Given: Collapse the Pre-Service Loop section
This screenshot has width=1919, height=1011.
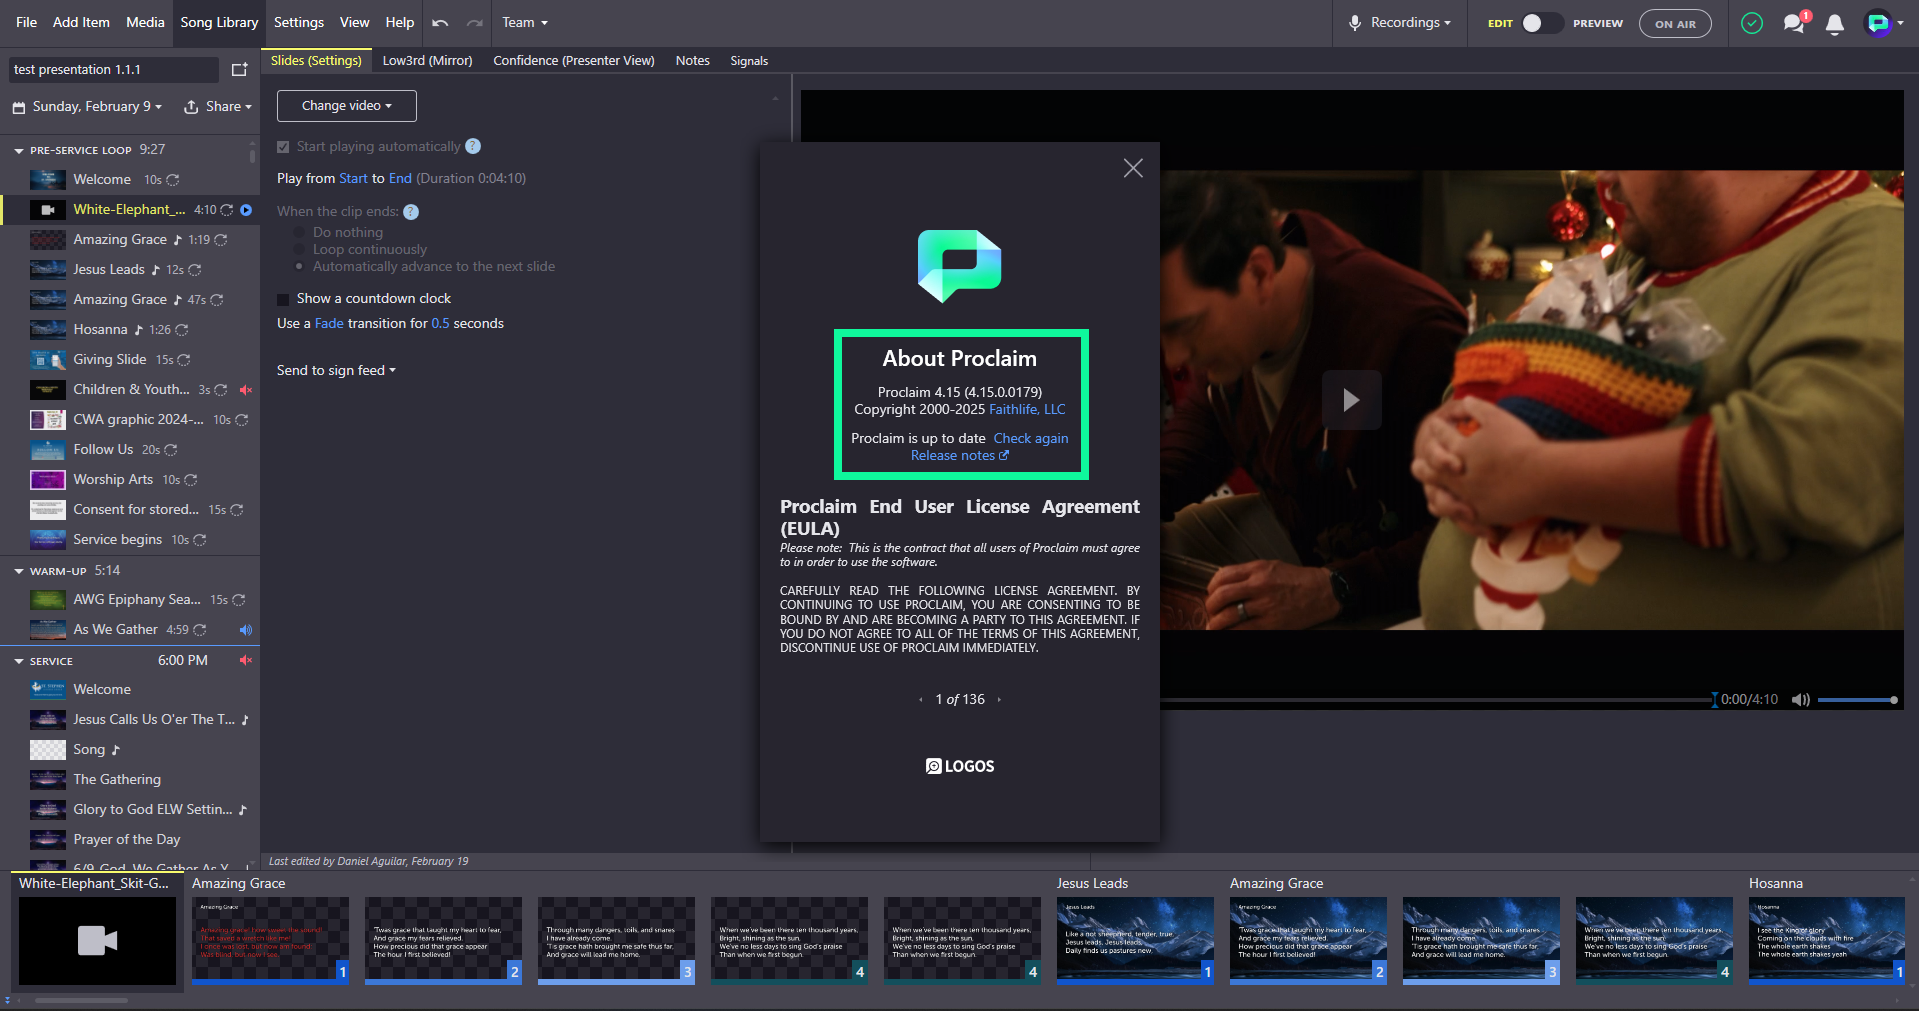Looking at the screenshot, I should [19, 151].
